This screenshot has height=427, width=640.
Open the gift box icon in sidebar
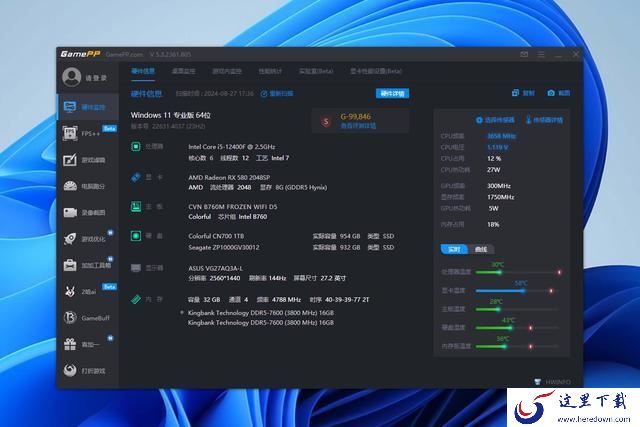pyautogui.click(x=70, y=344)
